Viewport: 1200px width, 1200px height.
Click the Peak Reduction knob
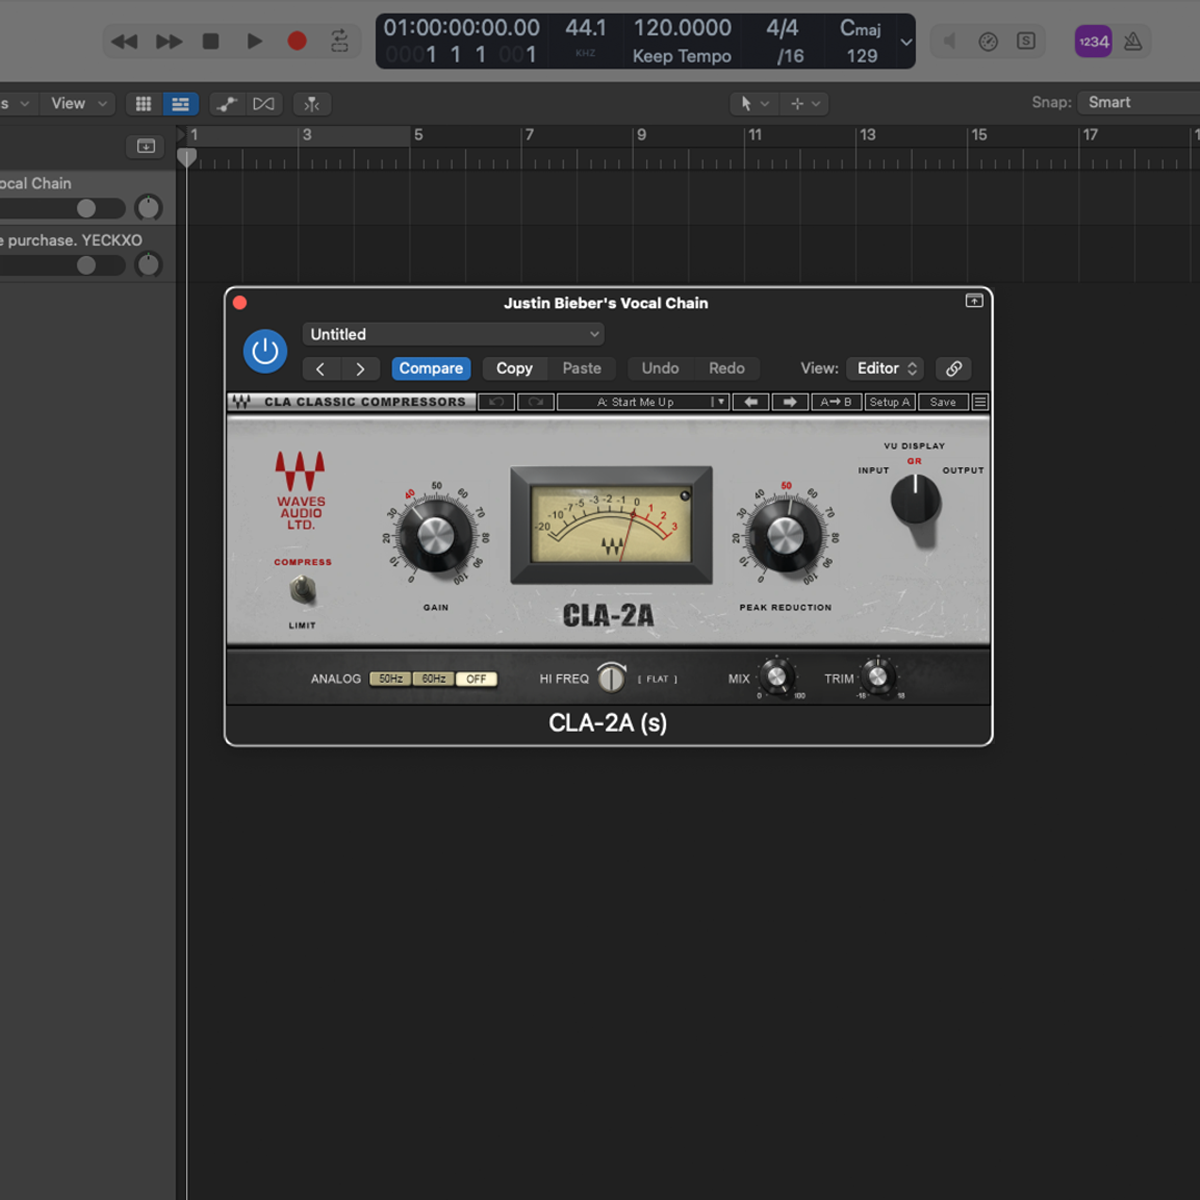coord(785,537)
